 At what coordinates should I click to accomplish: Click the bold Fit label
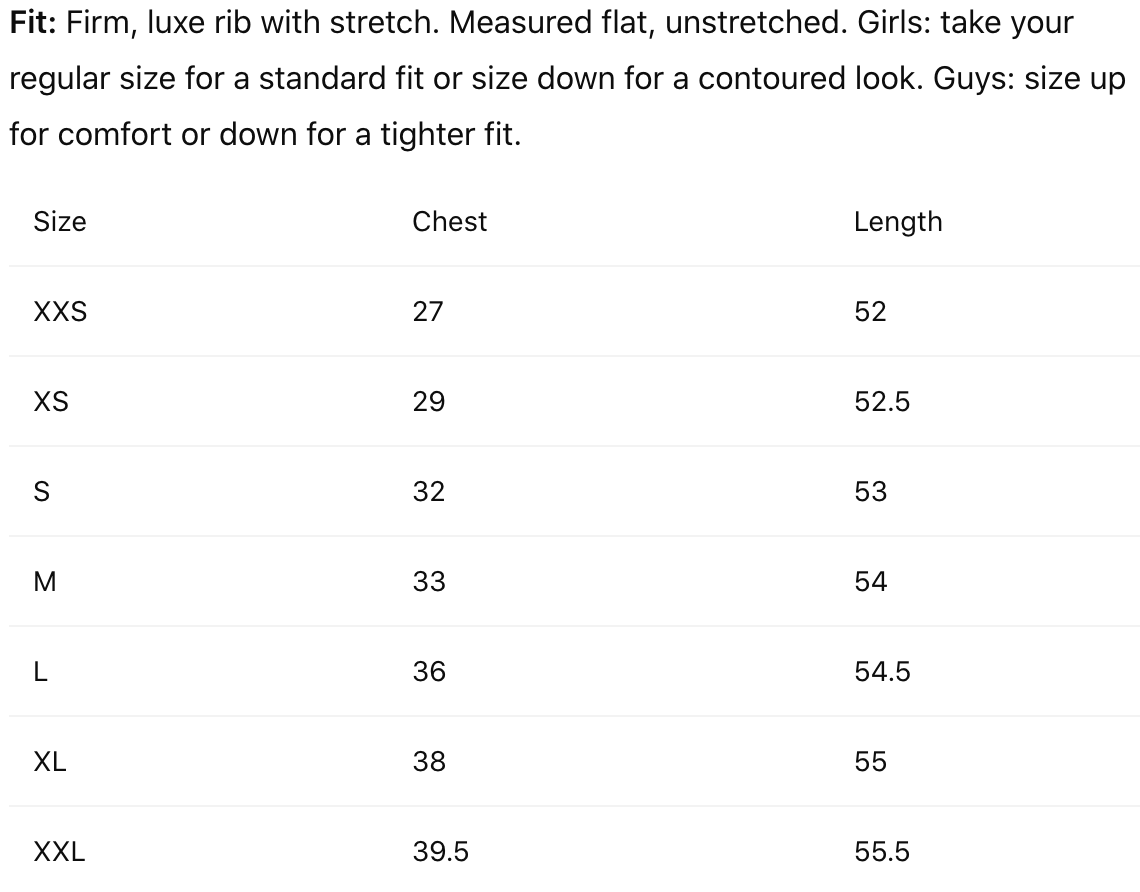(x=33, y=22)
